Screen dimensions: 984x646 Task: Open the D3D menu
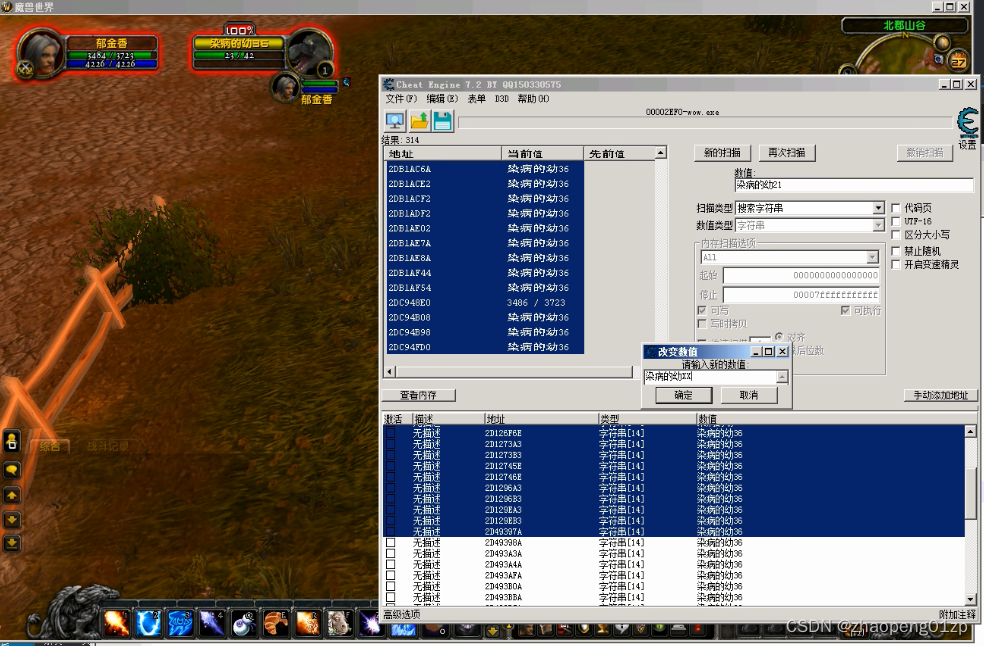coord(501,99)
